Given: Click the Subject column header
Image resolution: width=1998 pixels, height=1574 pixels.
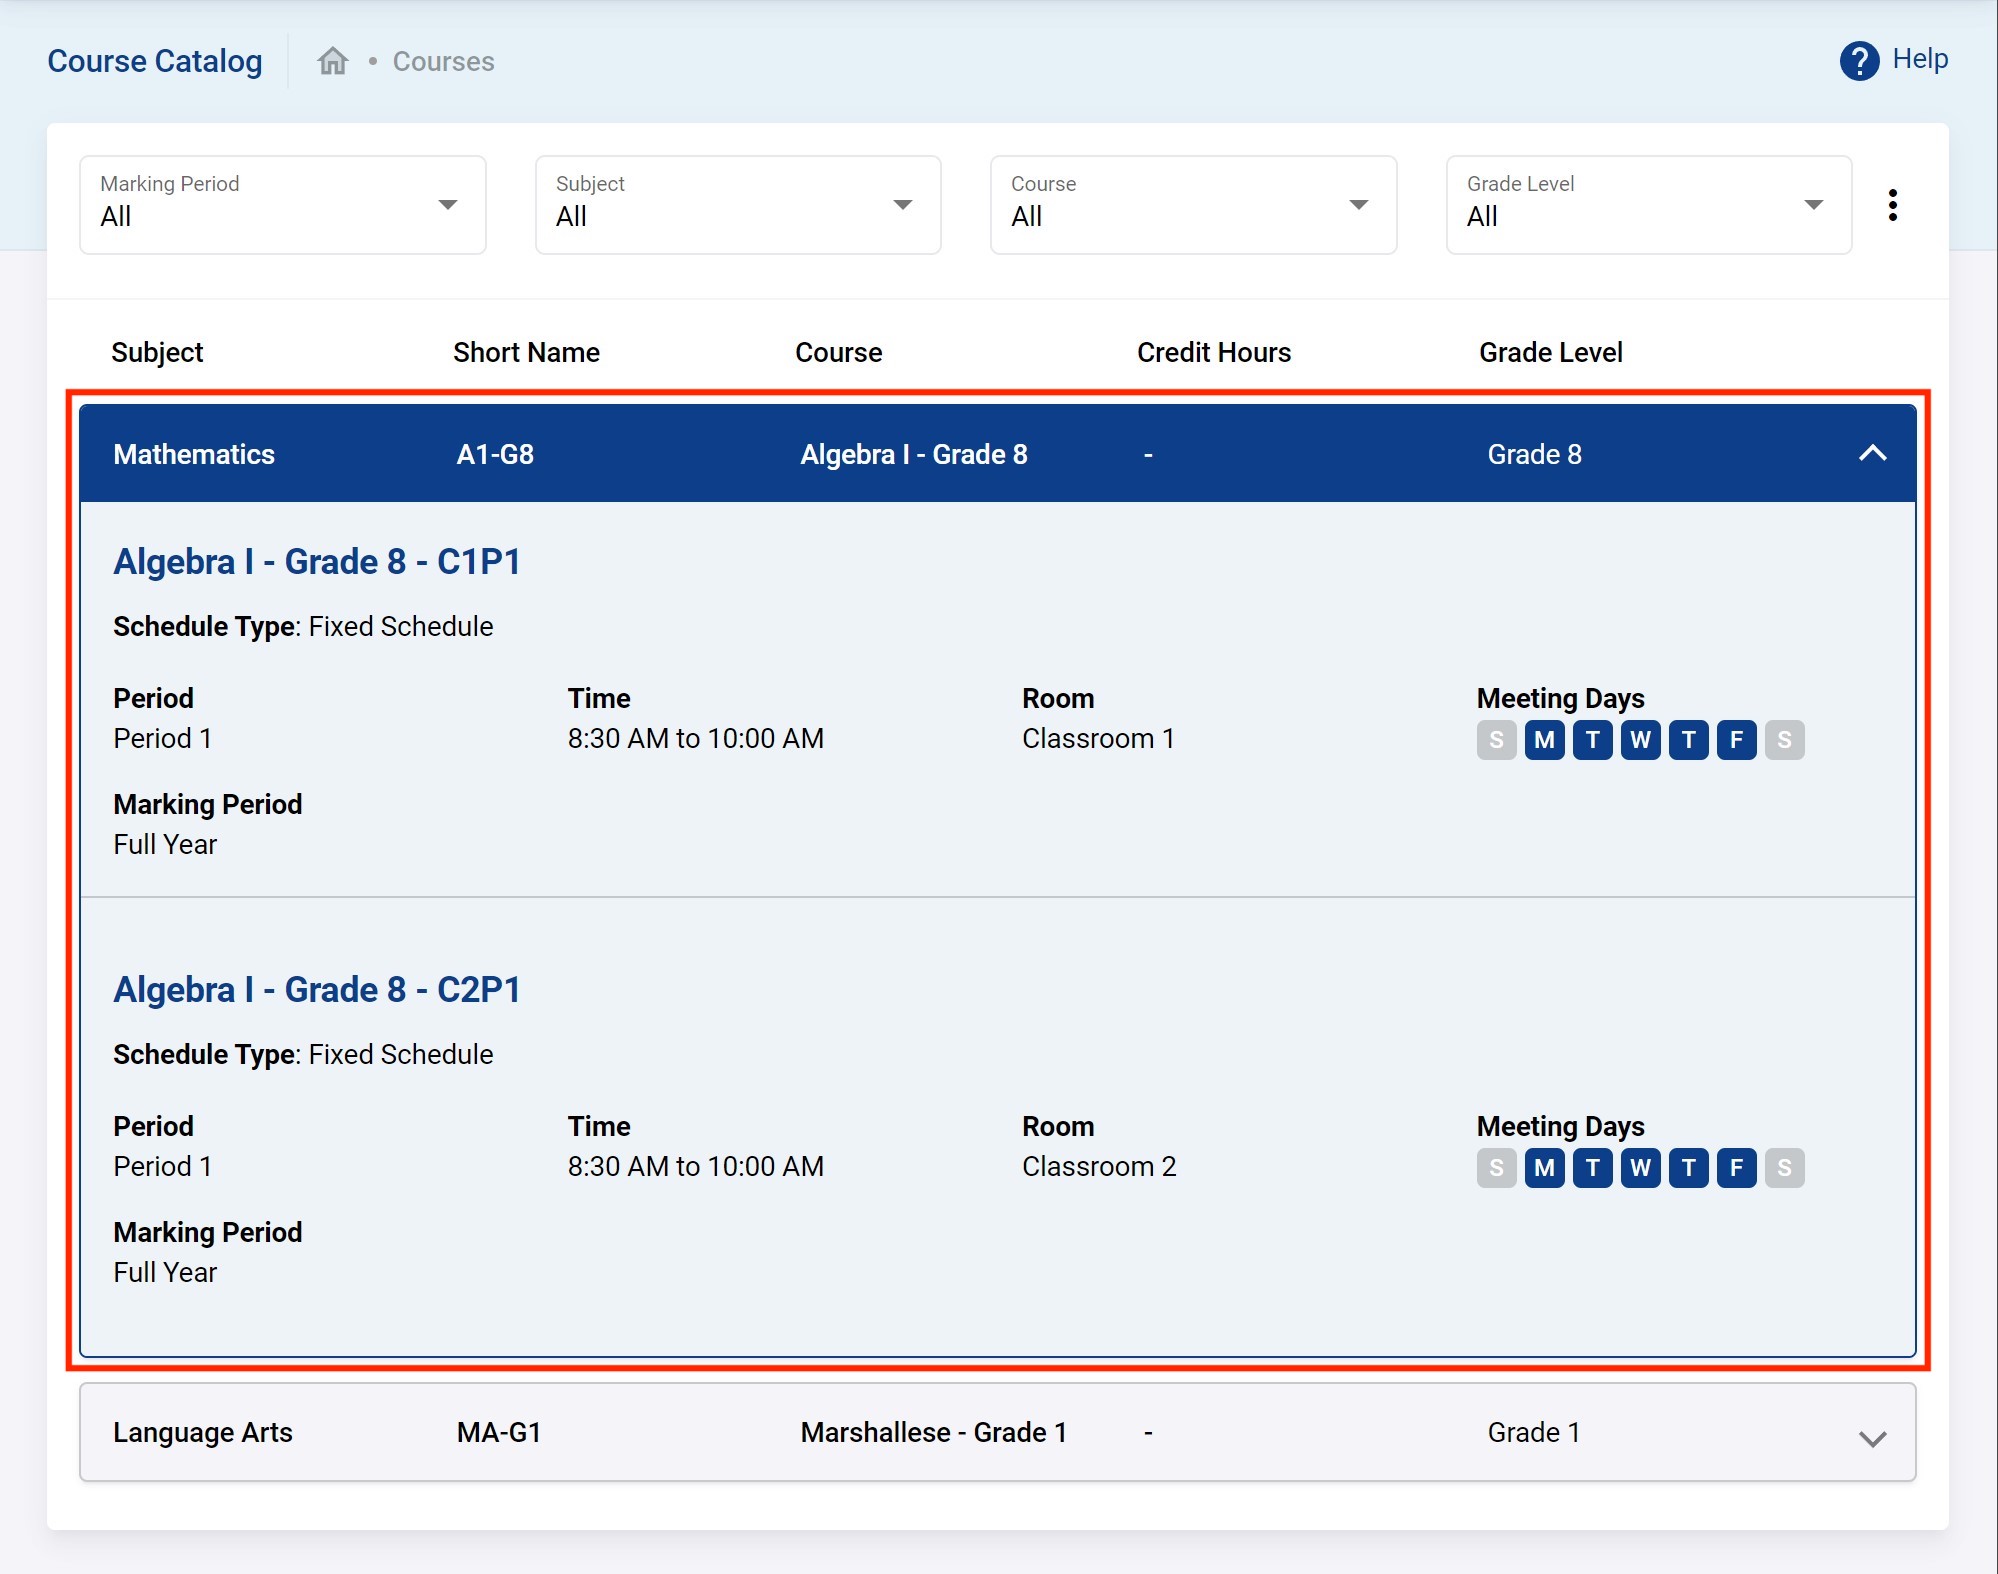Looking at the screenshot, I should pyautogui.click(x=157, y=352).
